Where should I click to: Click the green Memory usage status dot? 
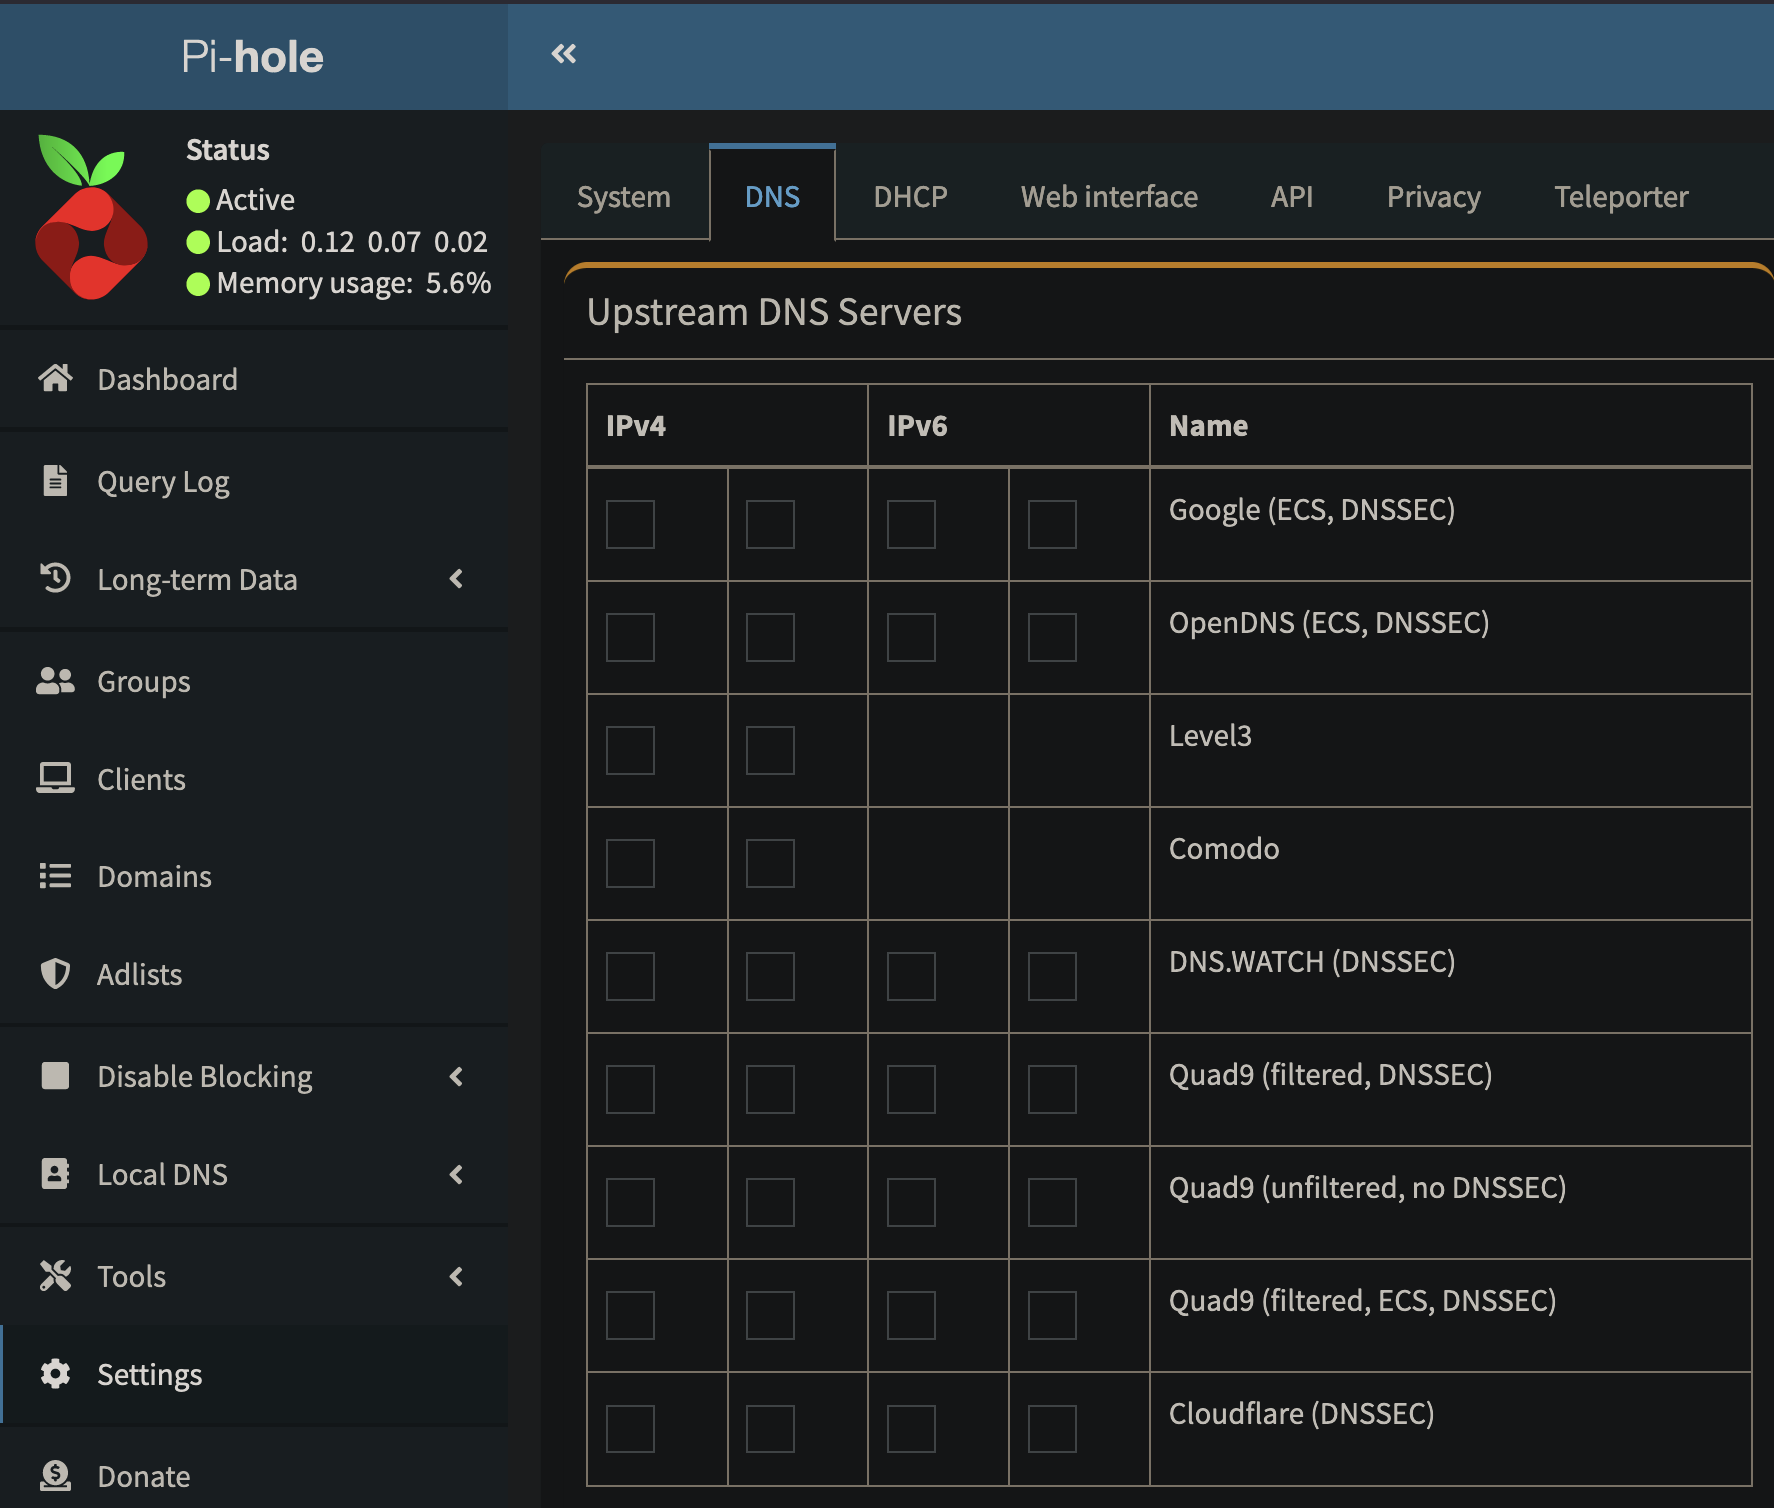pos(198,284)
